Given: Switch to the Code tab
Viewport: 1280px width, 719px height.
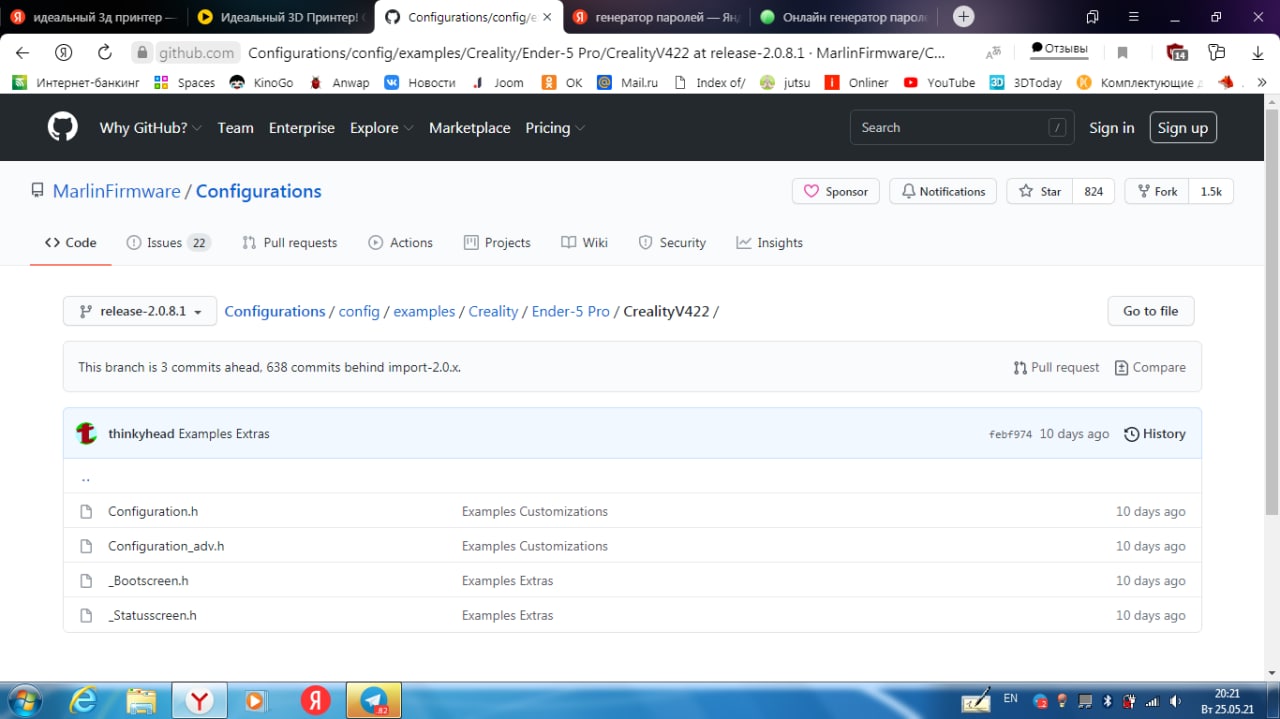Looking at the screenshot, I should 71,243.
